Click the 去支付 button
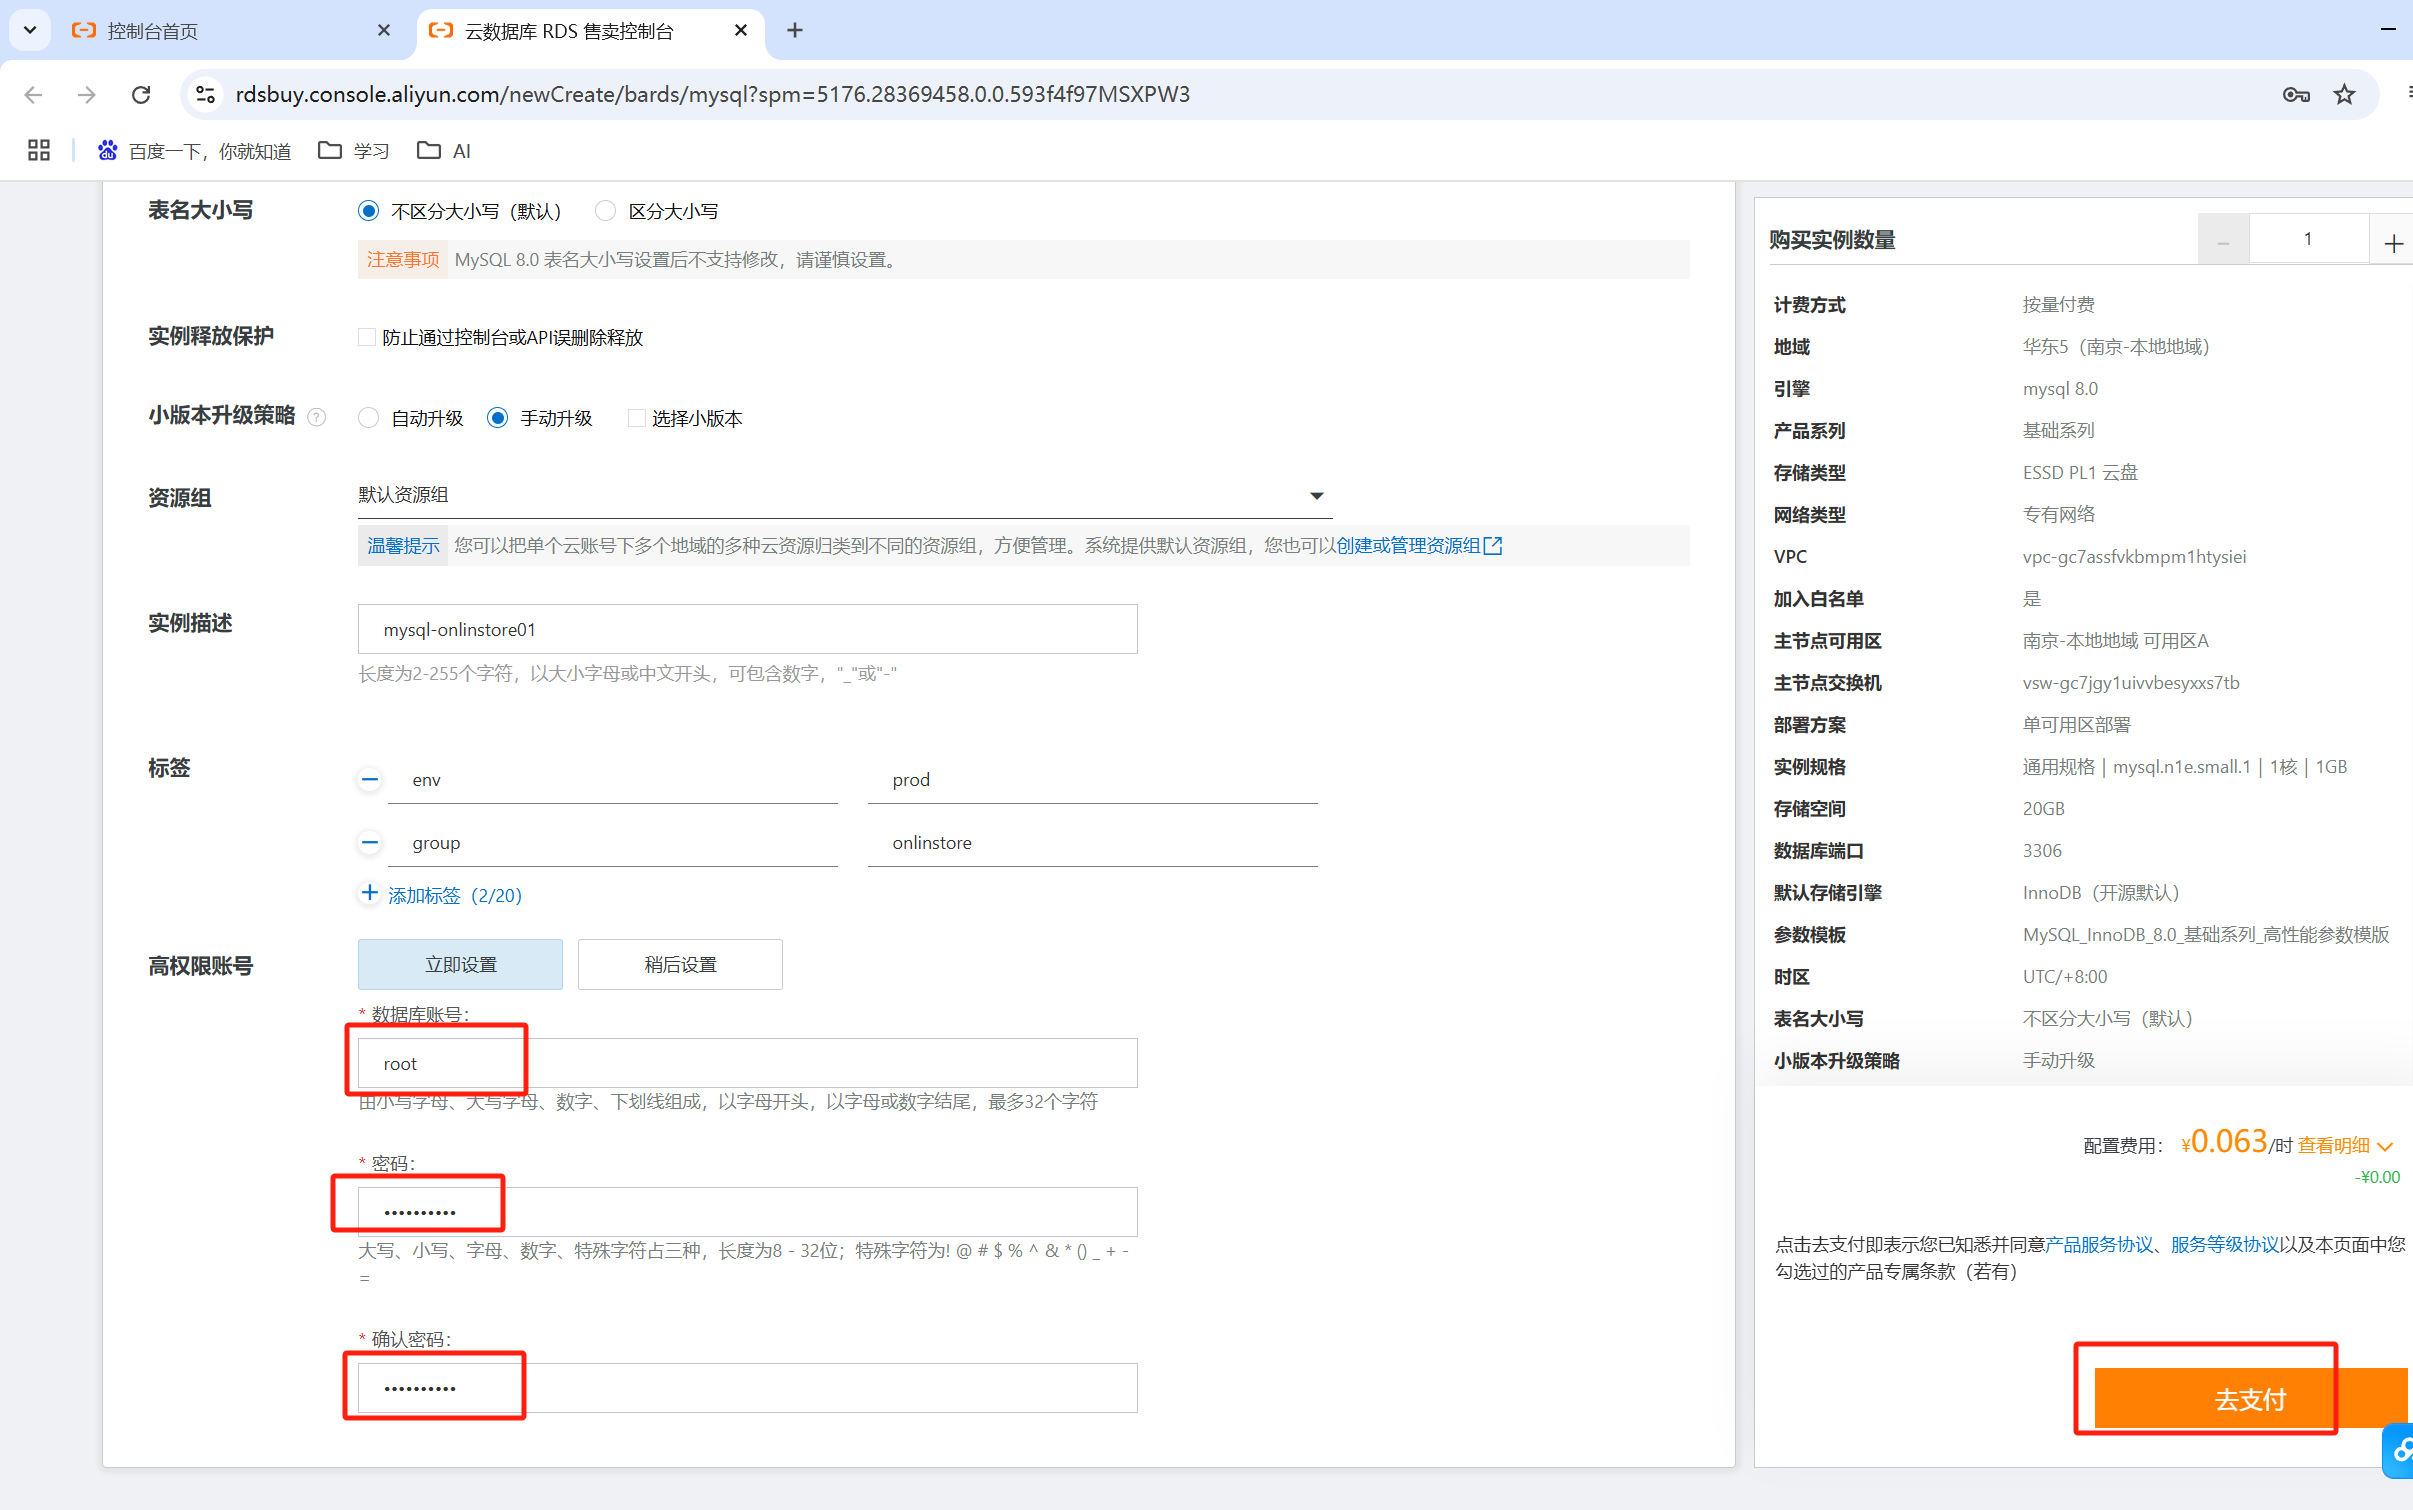Image resolution: width=2413 pixels, height=1510 pixels. click(x=2250, y=1398)
